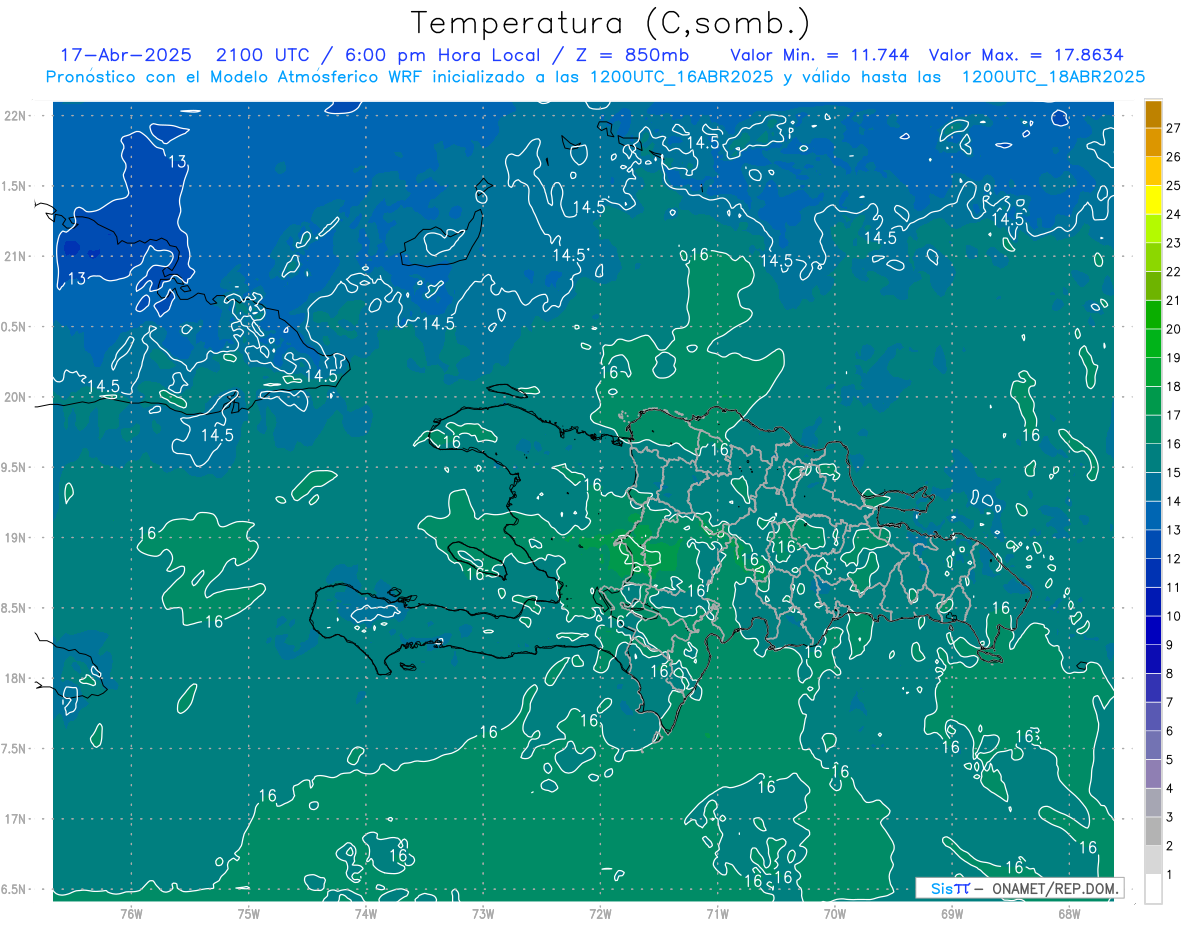Click the date text '17-Abr-2025'
1200x927 pixels.
pos(126,55)
